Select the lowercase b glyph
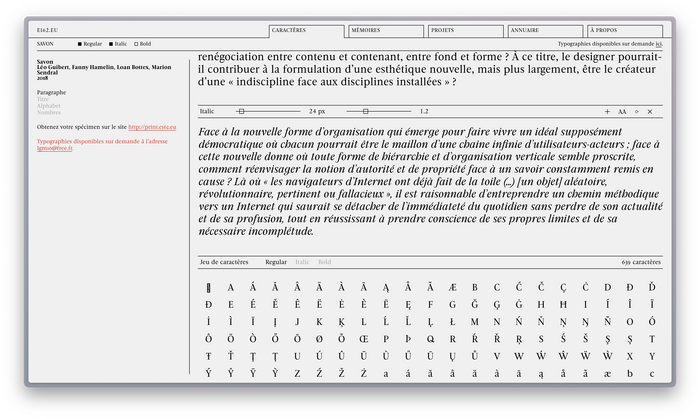 pyautogui.click(x=629, y=373)
